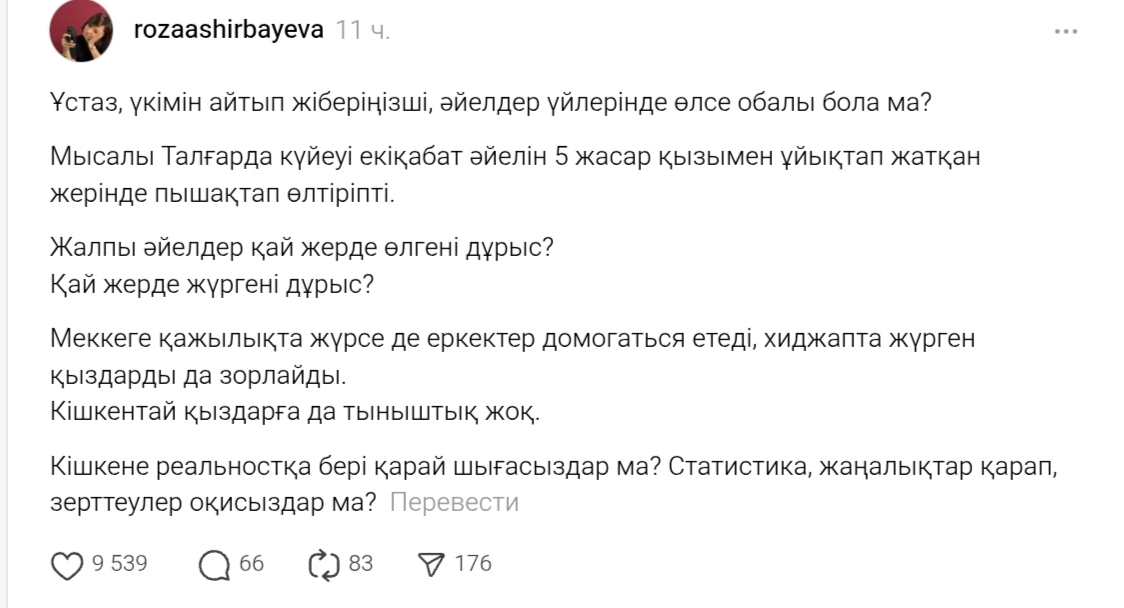Repost using the circular arrows icon
This screenshot has width=1124, height=608.
click(325, 565)
